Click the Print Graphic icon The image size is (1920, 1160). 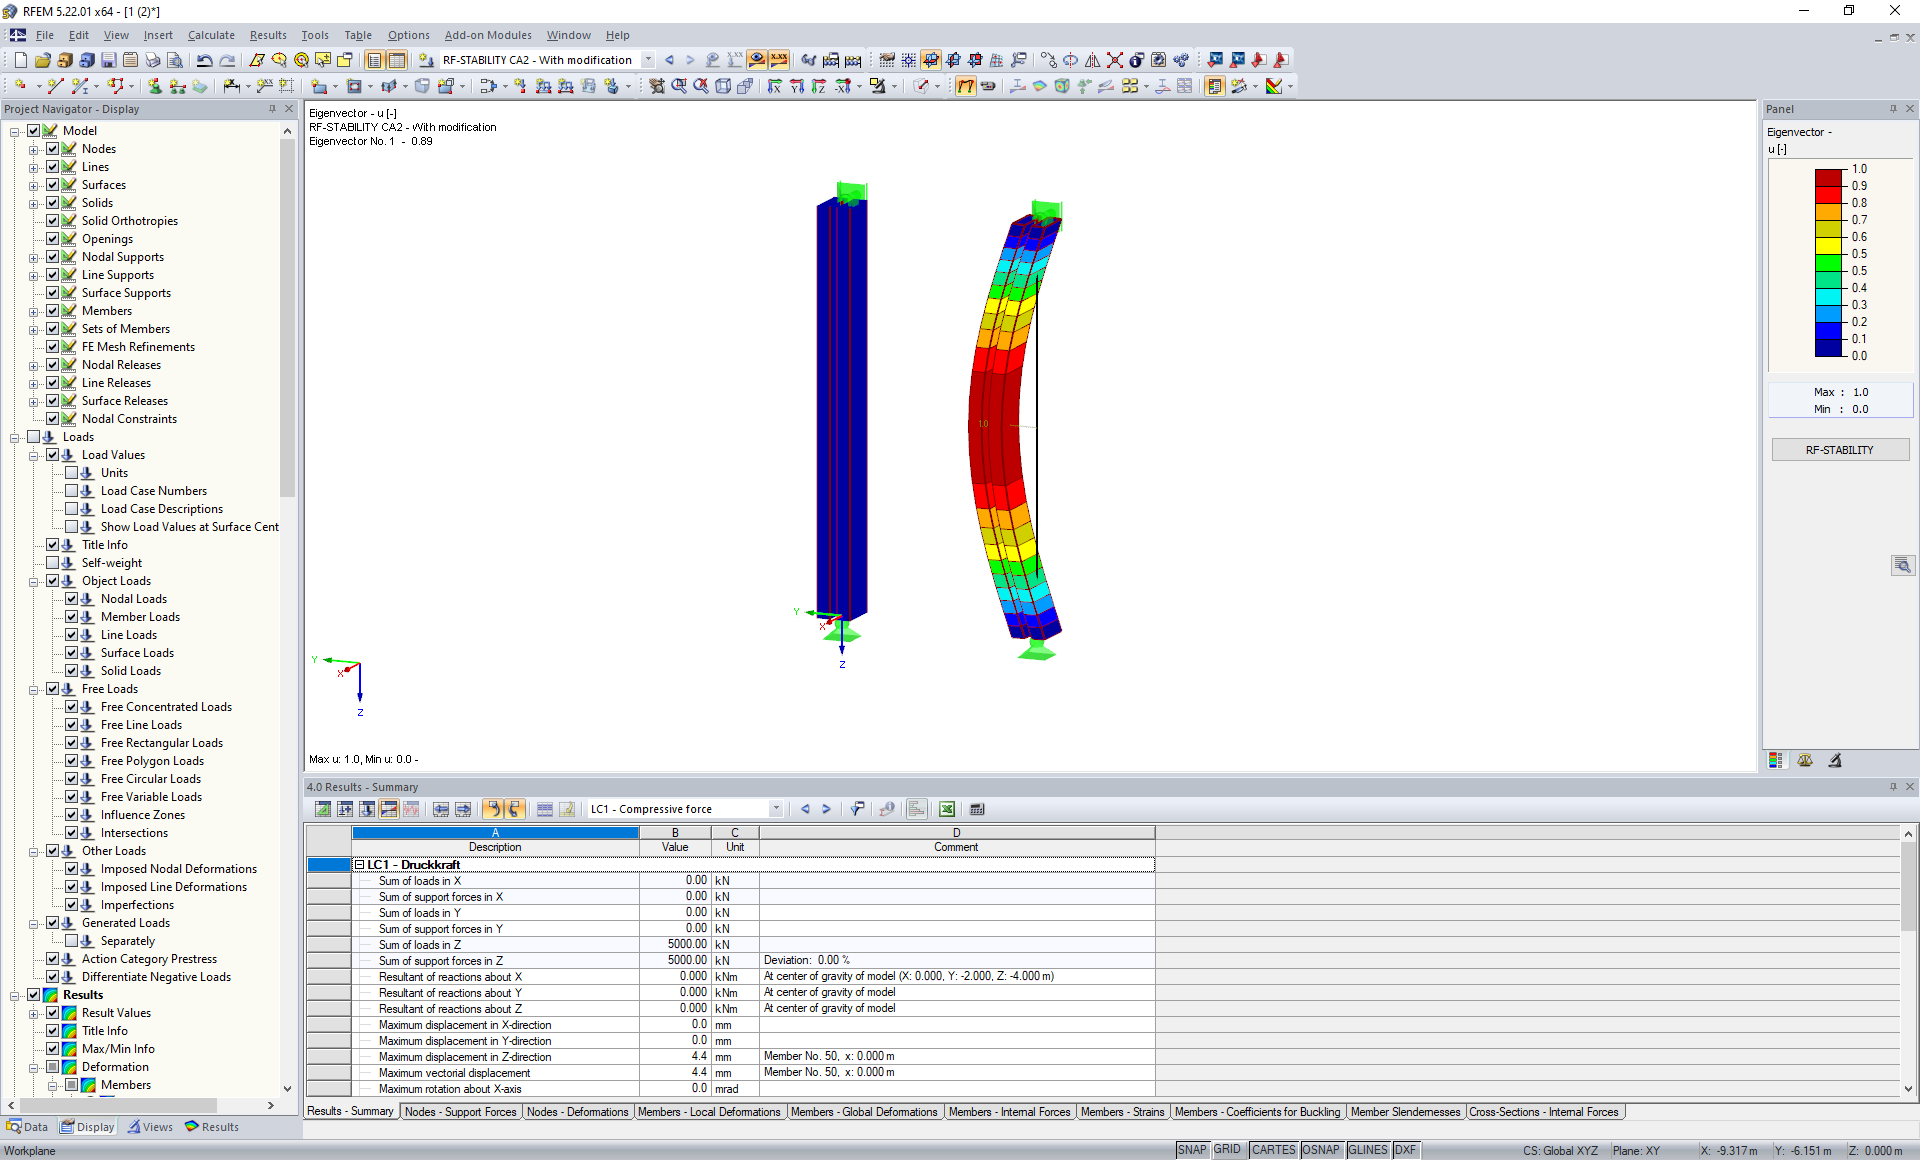(x=151, y=60)
